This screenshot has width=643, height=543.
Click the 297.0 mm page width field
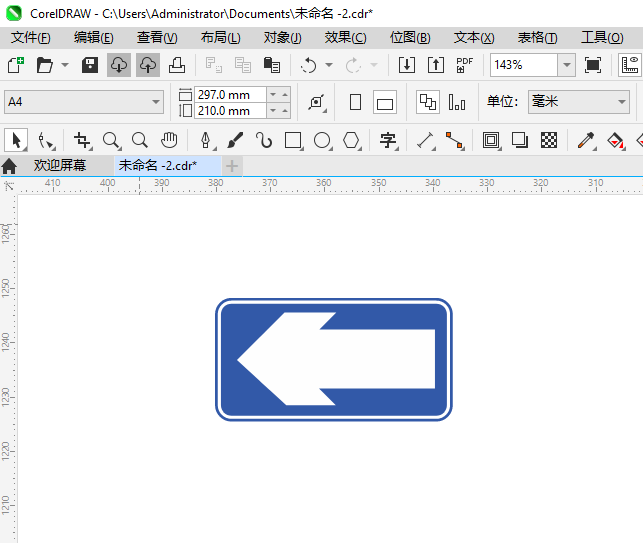(230, 95)
